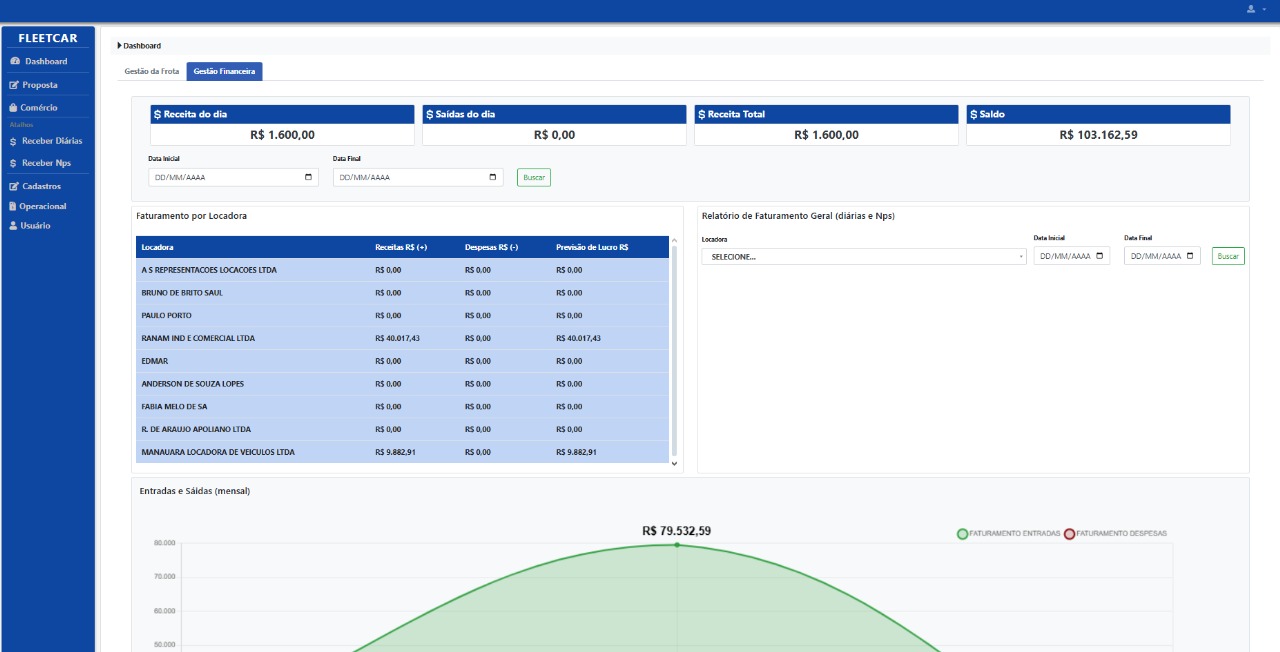This screenshot has width=1280, height=652.
Task: Click the Dashboard breadcrumb triangle
Action: (119, 45)
